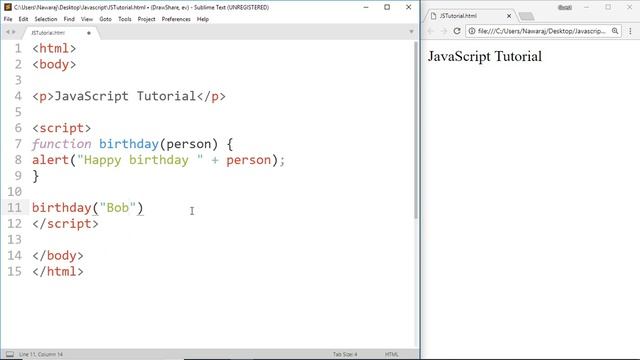Click line number 15 in the gutter

pos(14,271)
